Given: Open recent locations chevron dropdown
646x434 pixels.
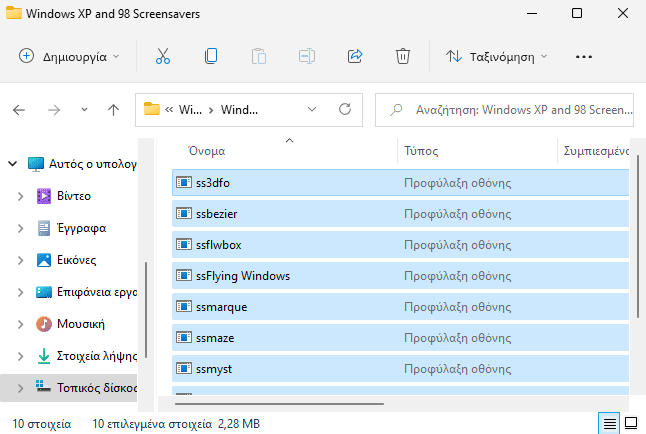Looking at the screenshot, I should coord(84,110).
